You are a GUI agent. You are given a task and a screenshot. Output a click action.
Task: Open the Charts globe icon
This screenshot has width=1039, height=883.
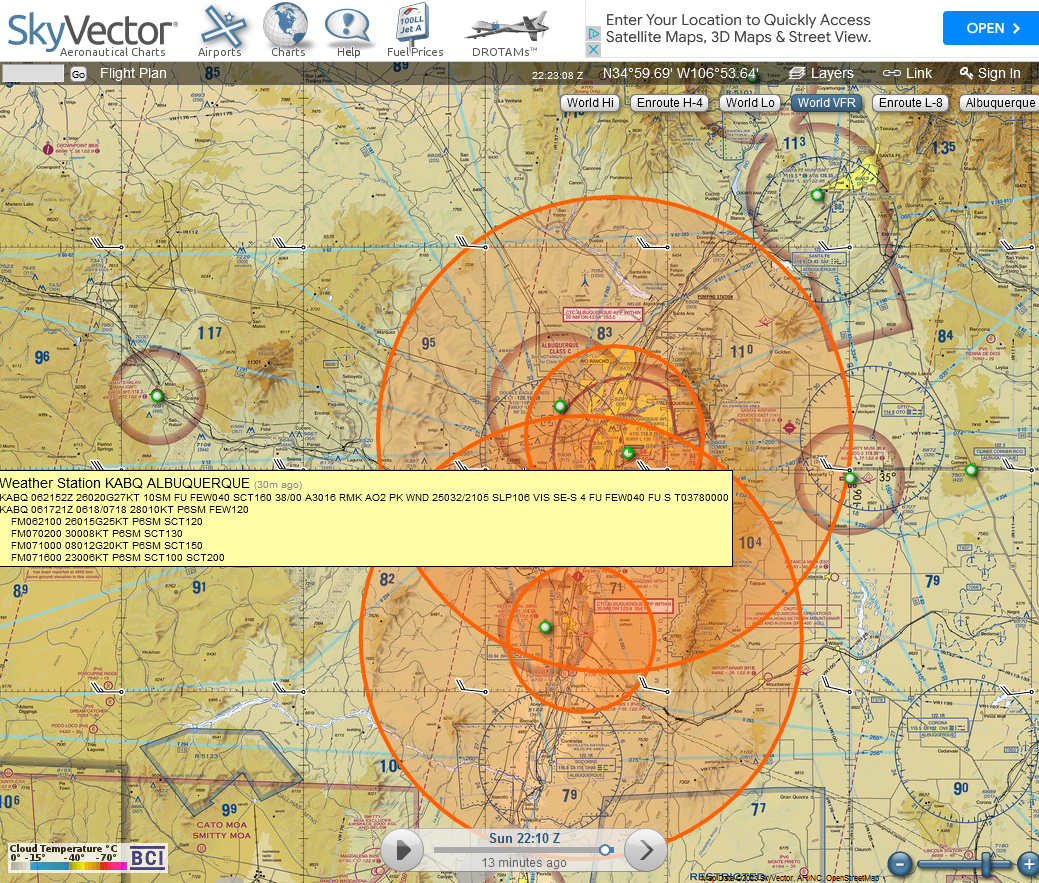click(286, 30)
